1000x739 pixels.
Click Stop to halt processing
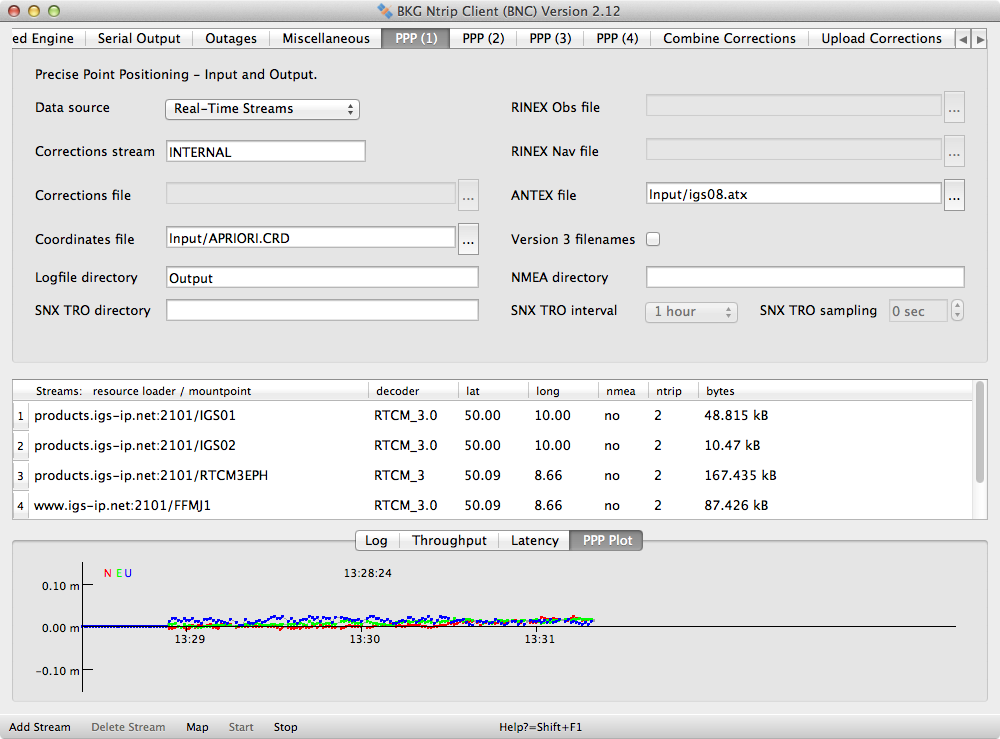point(285,727)
